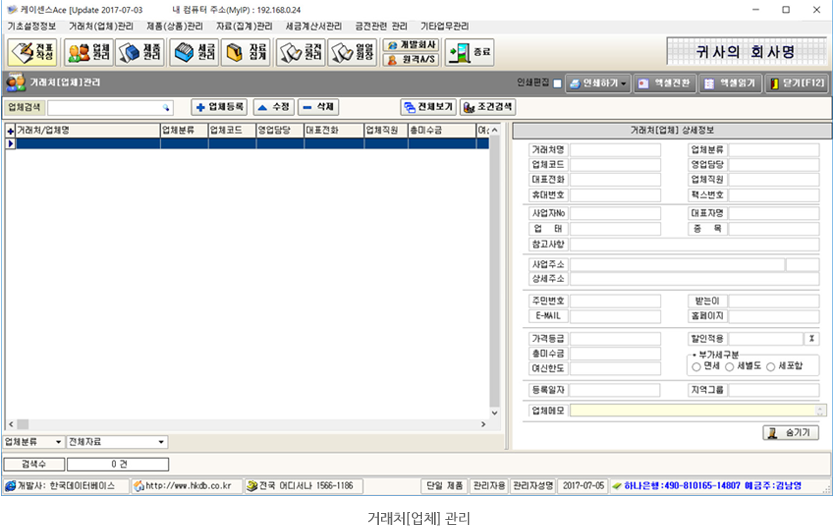Open the 자료집계 toolbar icon

pos(247,53)
